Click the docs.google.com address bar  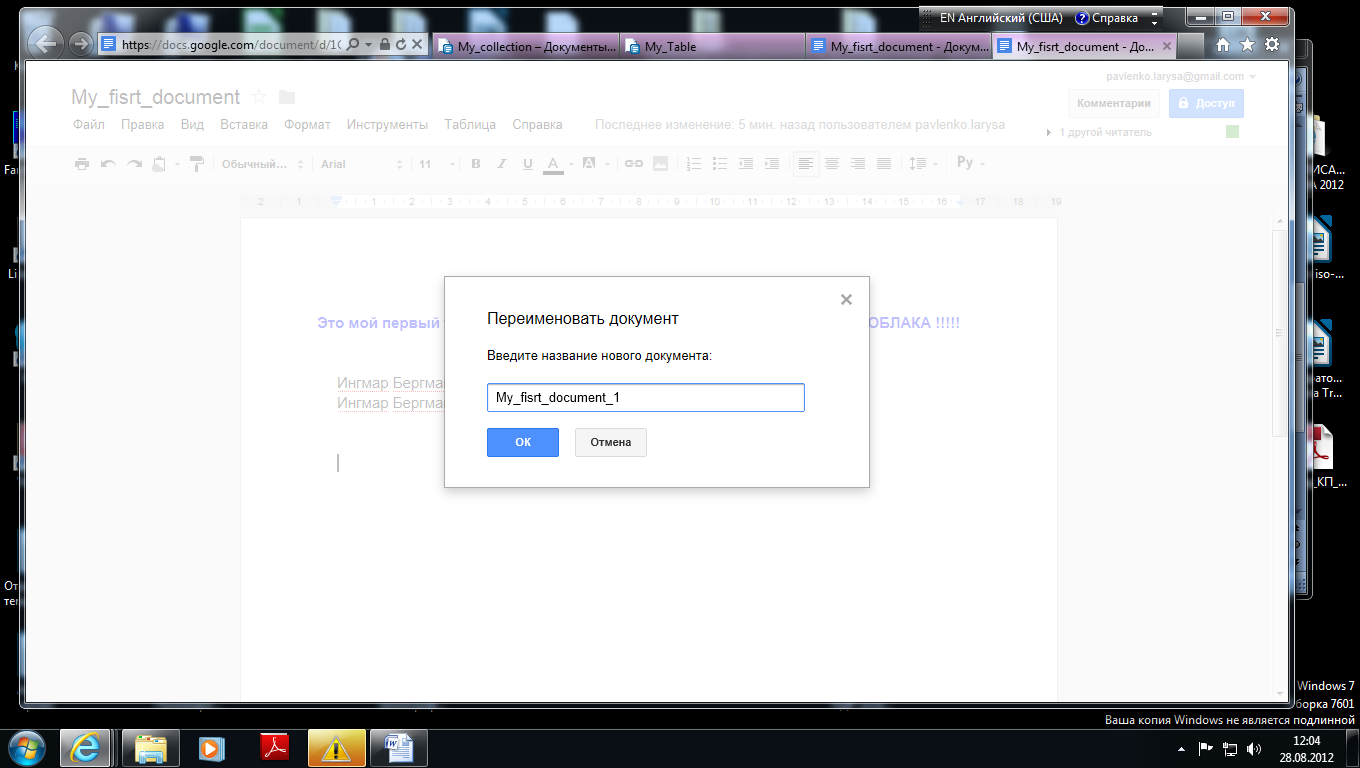coord(232,45)
